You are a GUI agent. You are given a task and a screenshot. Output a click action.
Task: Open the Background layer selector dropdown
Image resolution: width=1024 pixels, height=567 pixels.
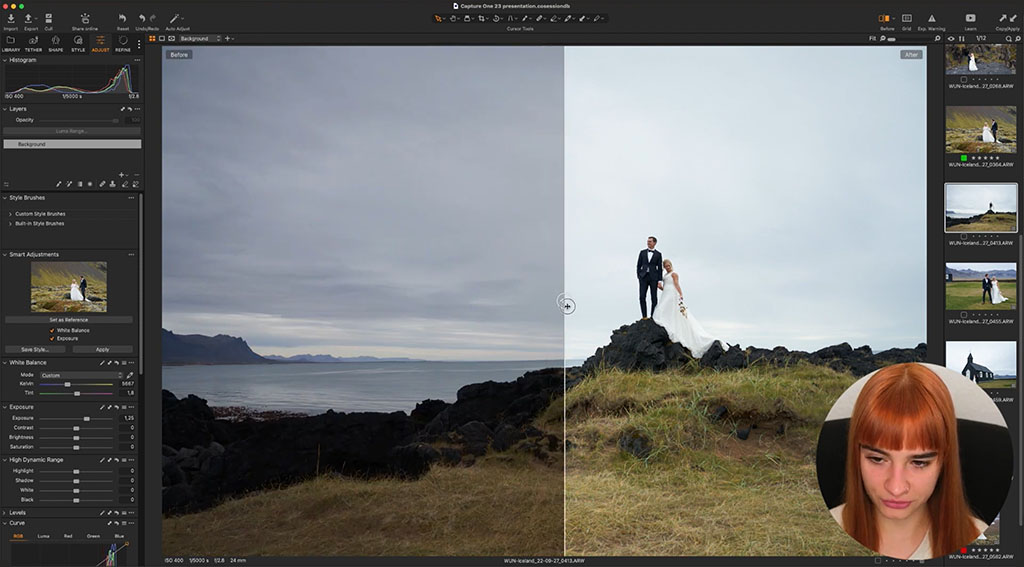point(200,39)
